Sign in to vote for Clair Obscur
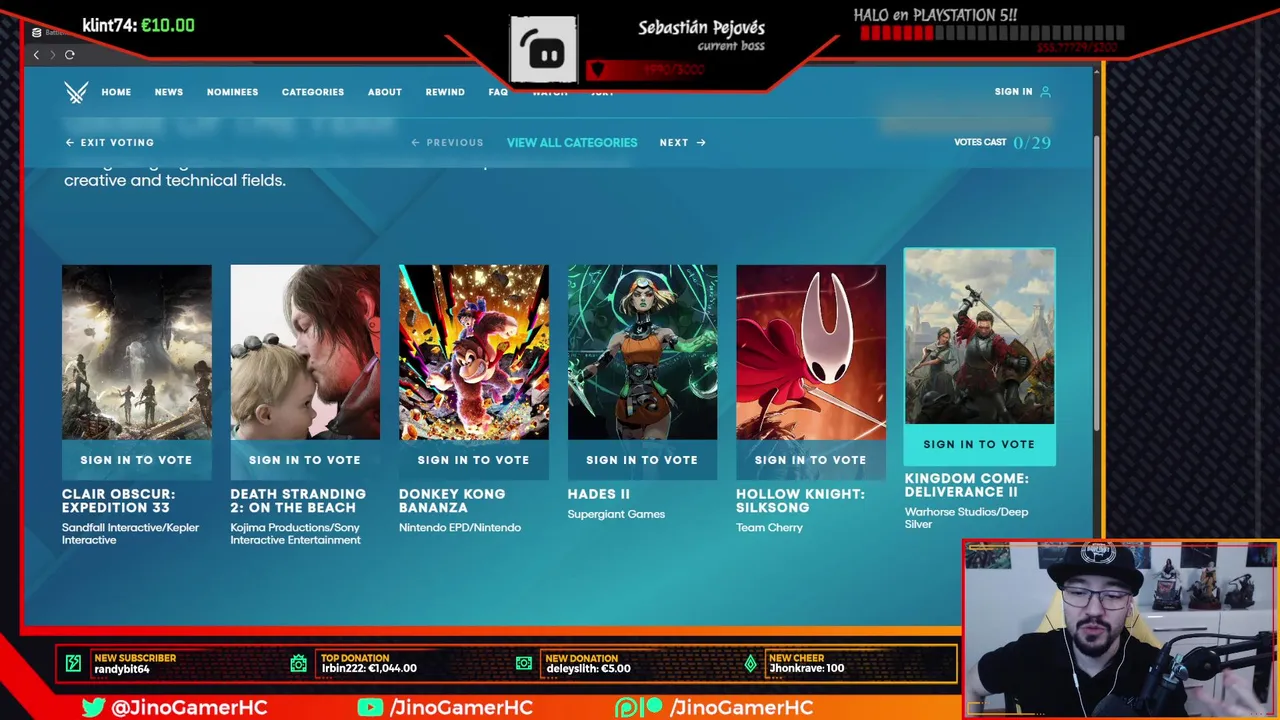 [x=136, y=460]
